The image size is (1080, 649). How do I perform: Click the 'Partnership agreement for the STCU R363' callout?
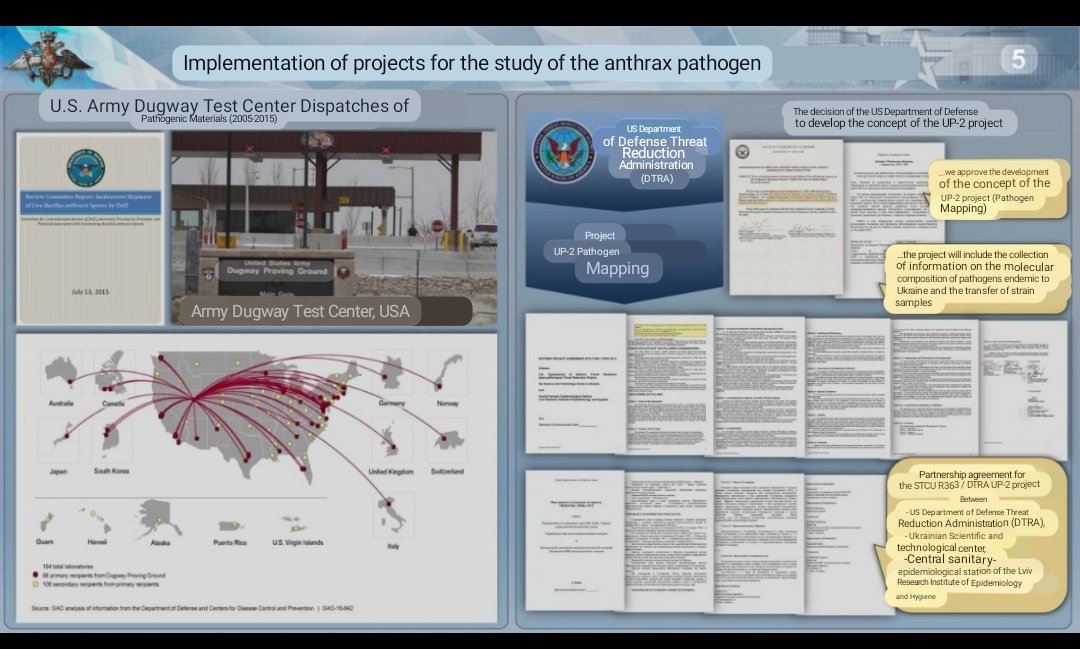(x=970, y=535)
